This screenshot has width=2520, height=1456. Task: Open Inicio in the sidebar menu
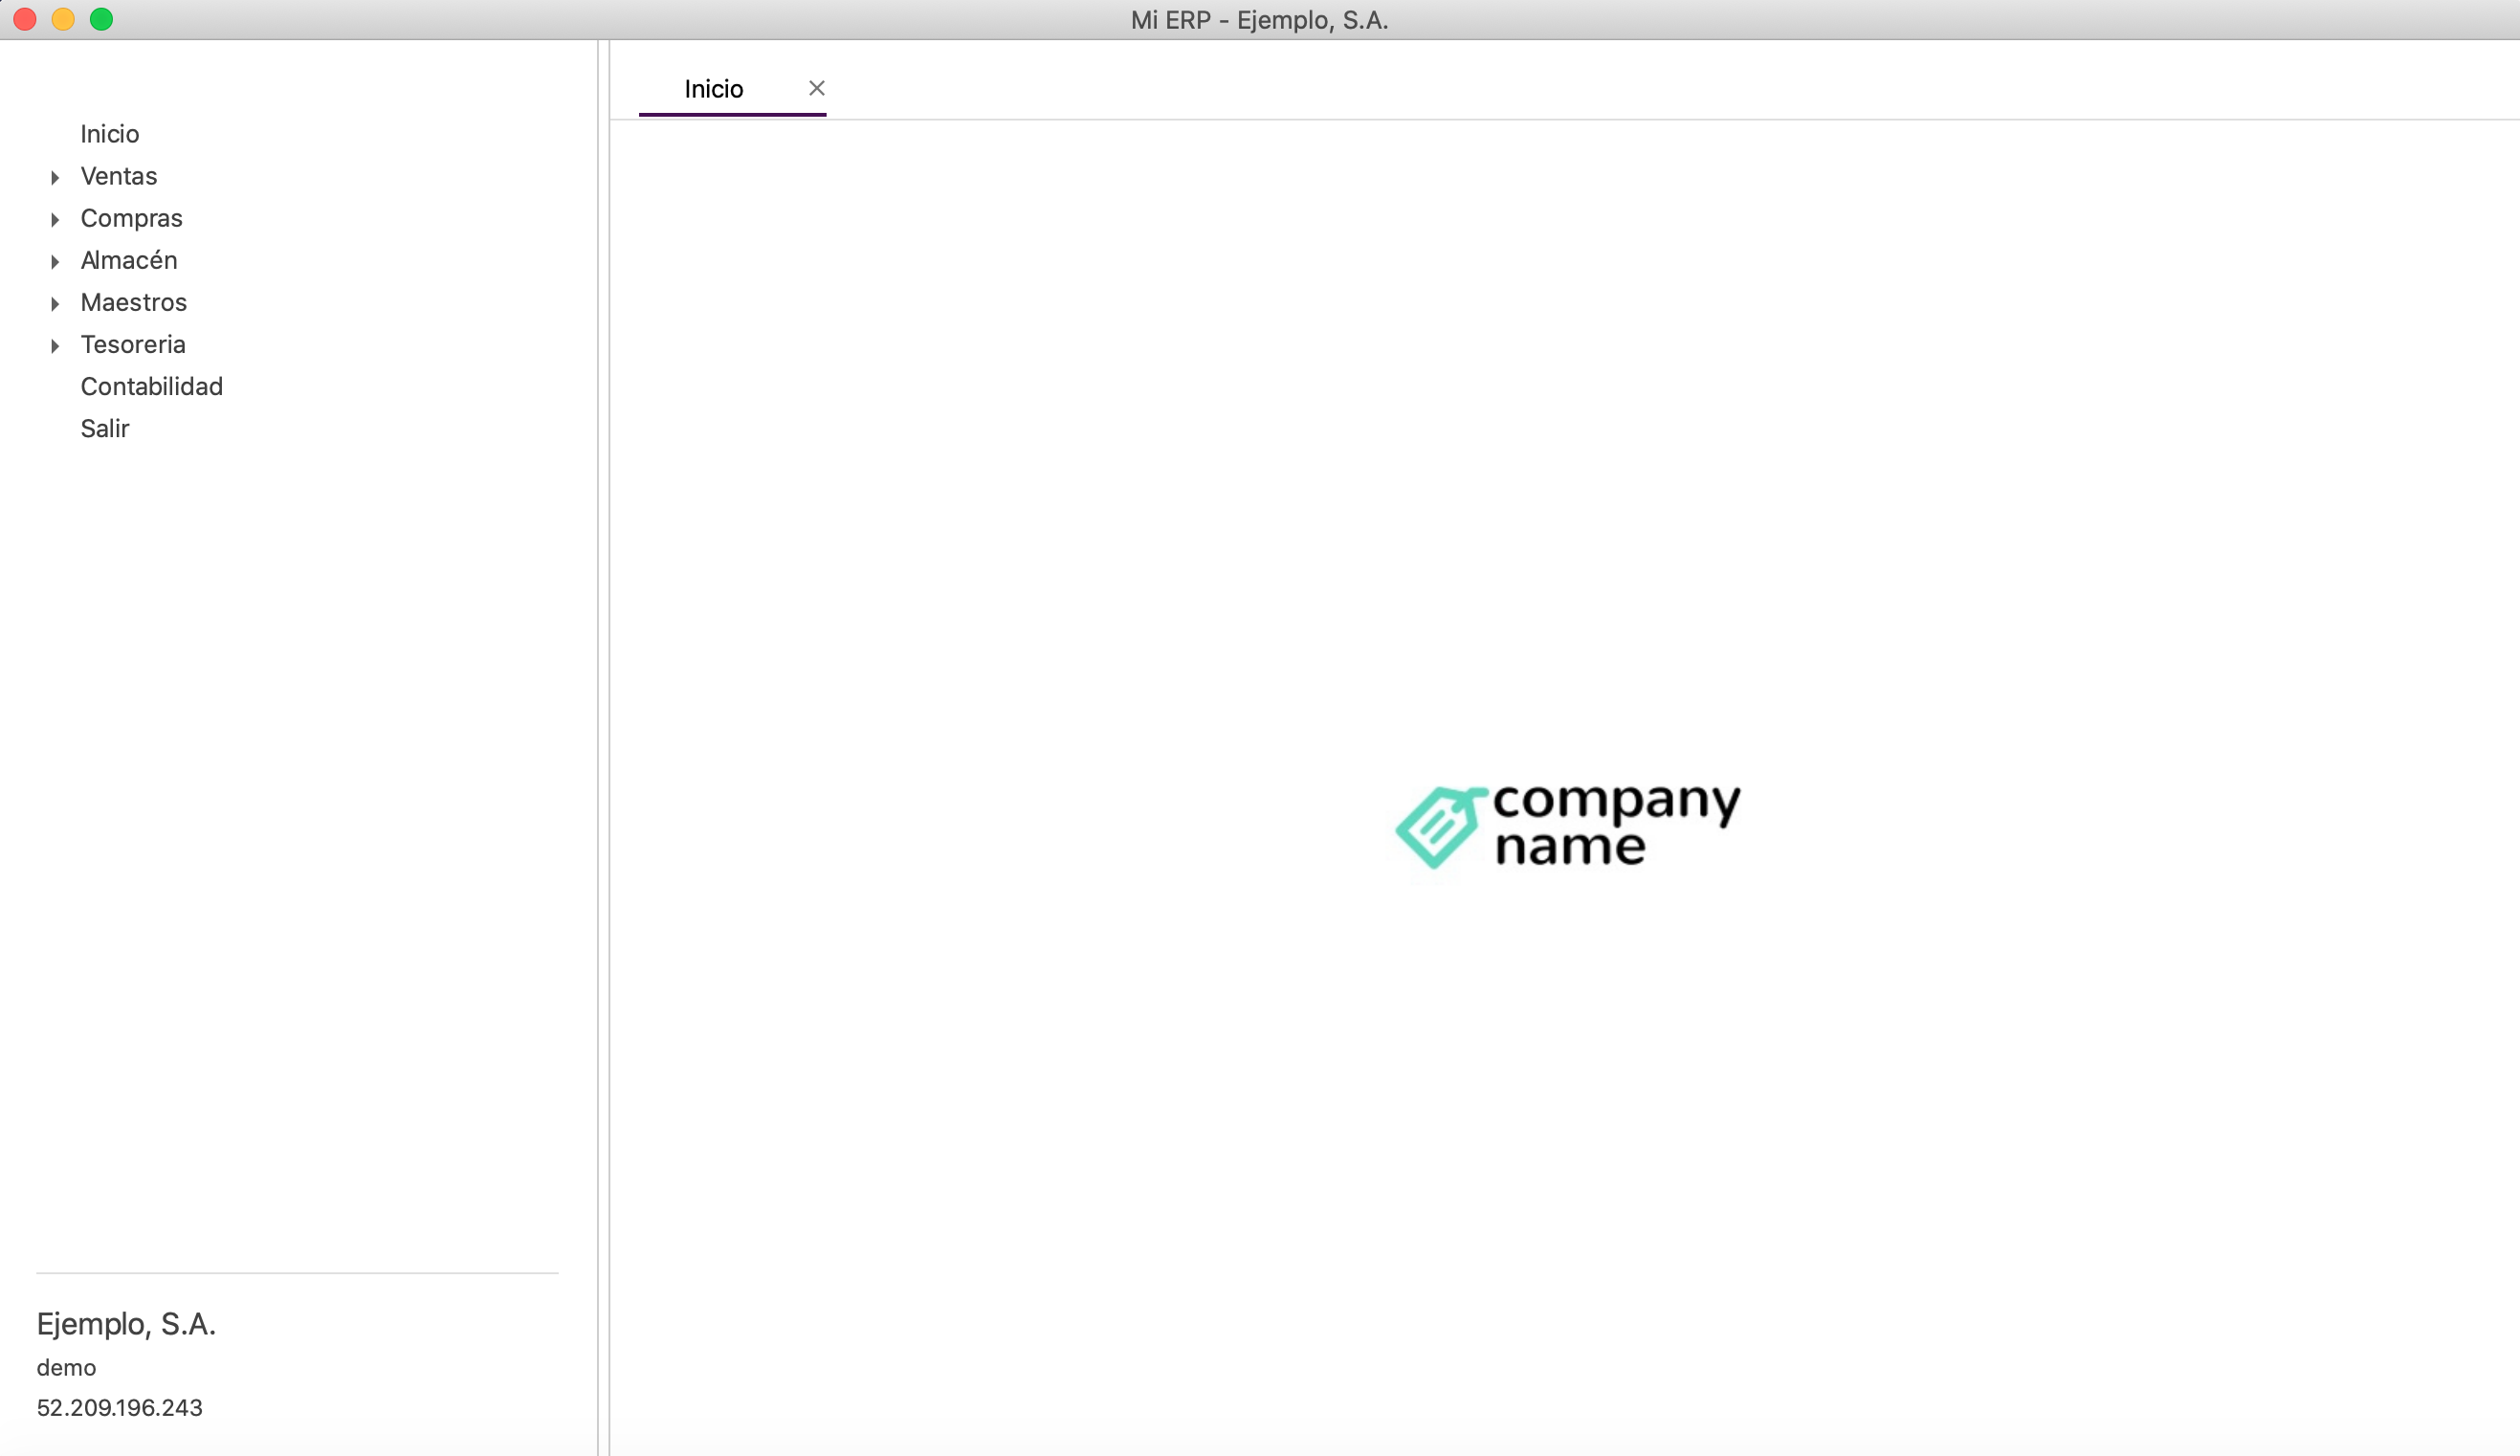[x=110, y=134]
